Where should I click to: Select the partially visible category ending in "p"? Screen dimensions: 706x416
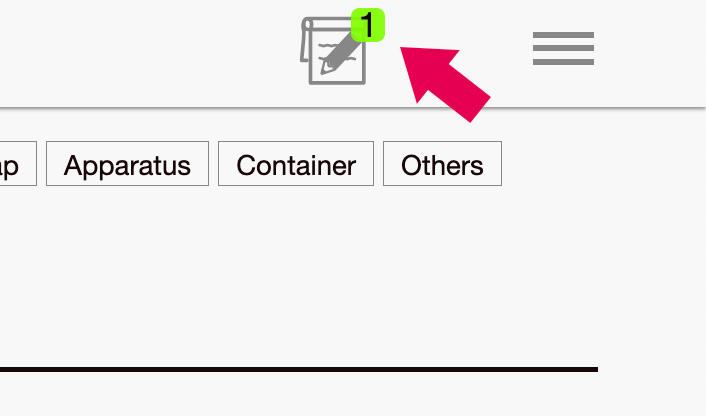pos(18,163)
